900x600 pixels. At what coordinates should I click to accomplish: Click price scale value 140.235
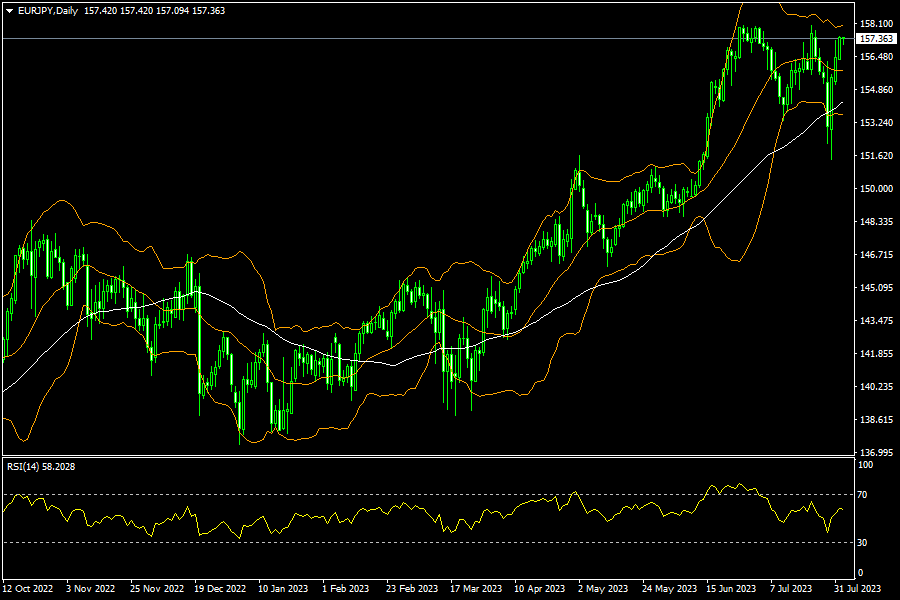(x=876, y=386)
